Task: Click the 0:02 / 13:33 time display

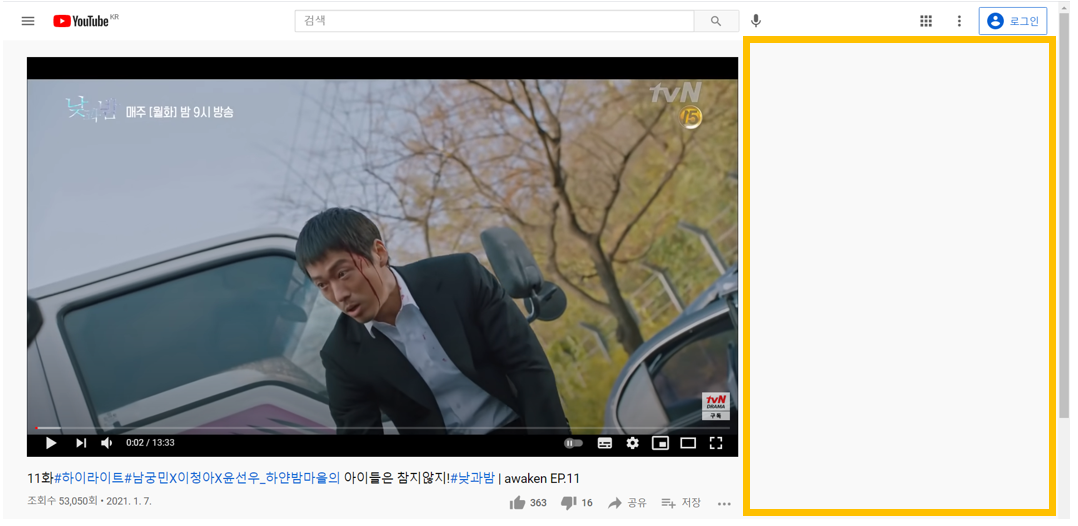Action: click(x=150, y=443)
